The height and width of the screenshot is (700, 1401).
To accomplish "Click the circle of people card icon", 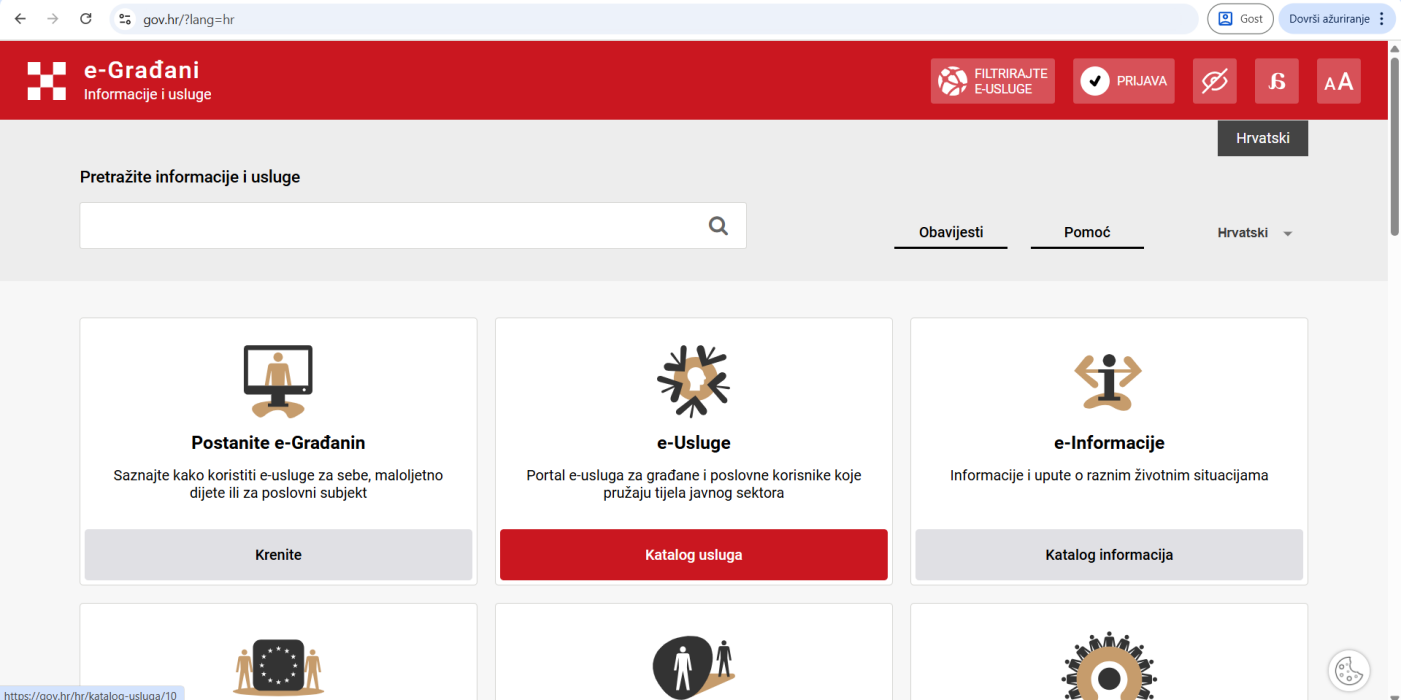I will click(x=1108, y=666).
